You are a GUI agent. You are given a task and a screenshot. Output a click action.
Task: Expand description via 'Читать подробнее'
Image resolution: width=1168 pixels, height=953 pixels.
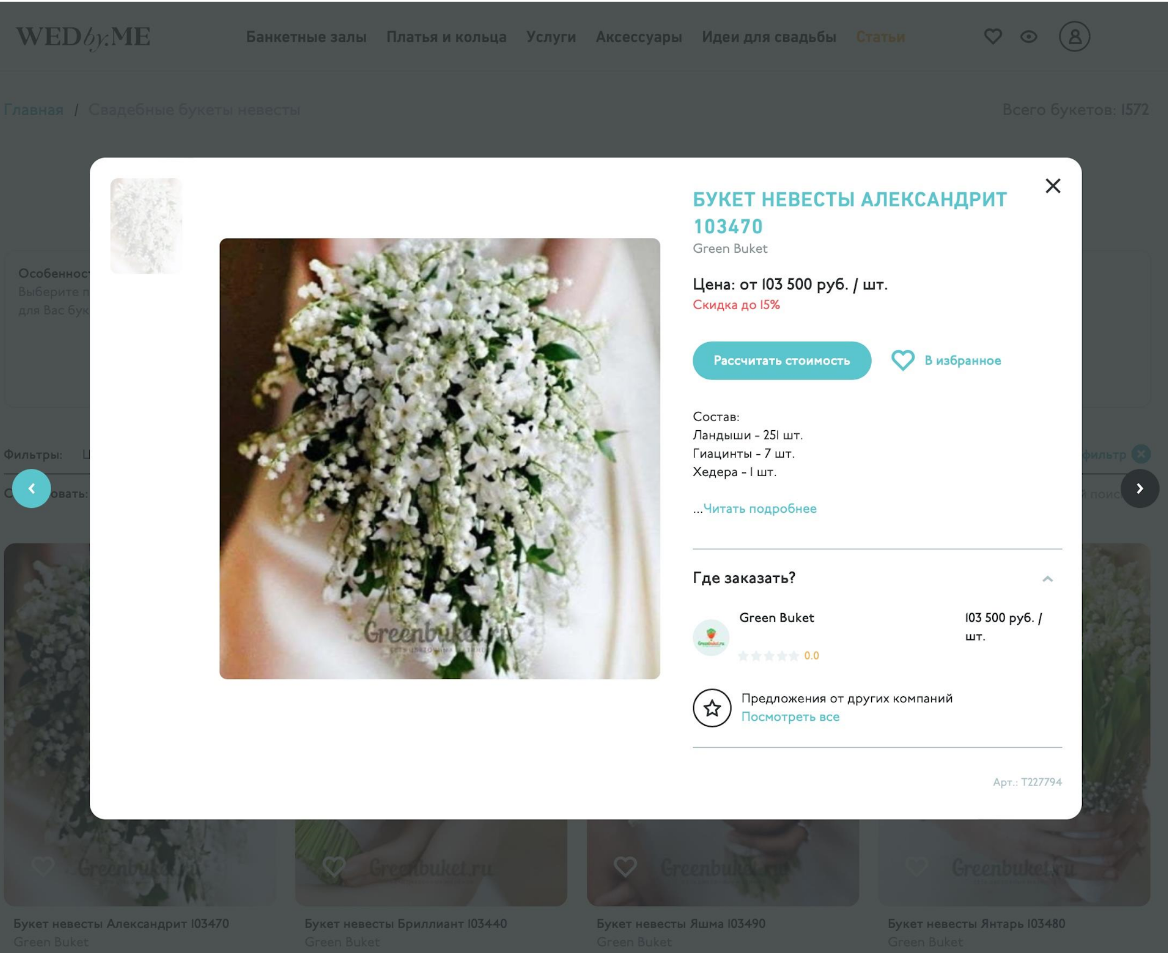pos(759,508)
